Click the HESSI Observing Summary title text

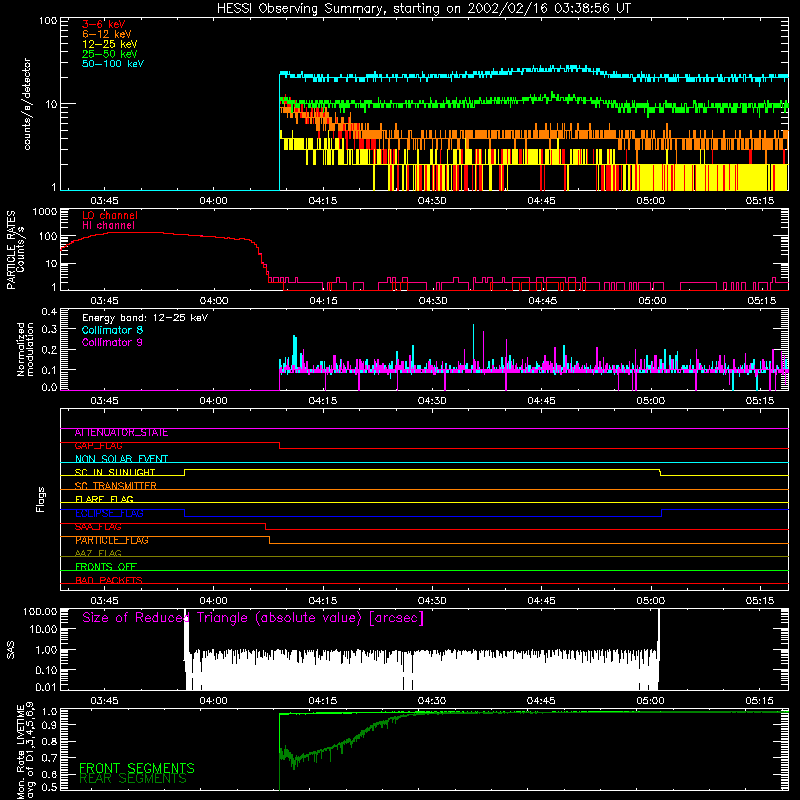[423, 9]
